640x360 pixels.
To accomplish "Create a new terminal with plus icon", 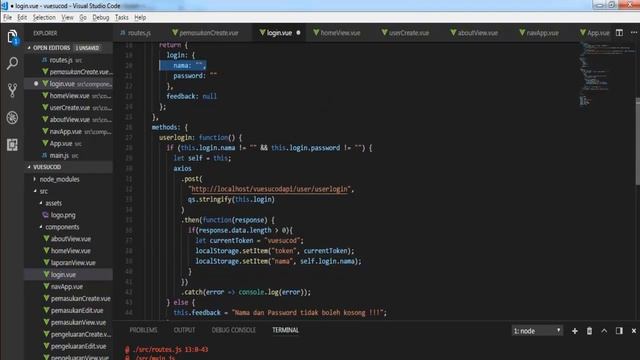I will pos(575,331).
